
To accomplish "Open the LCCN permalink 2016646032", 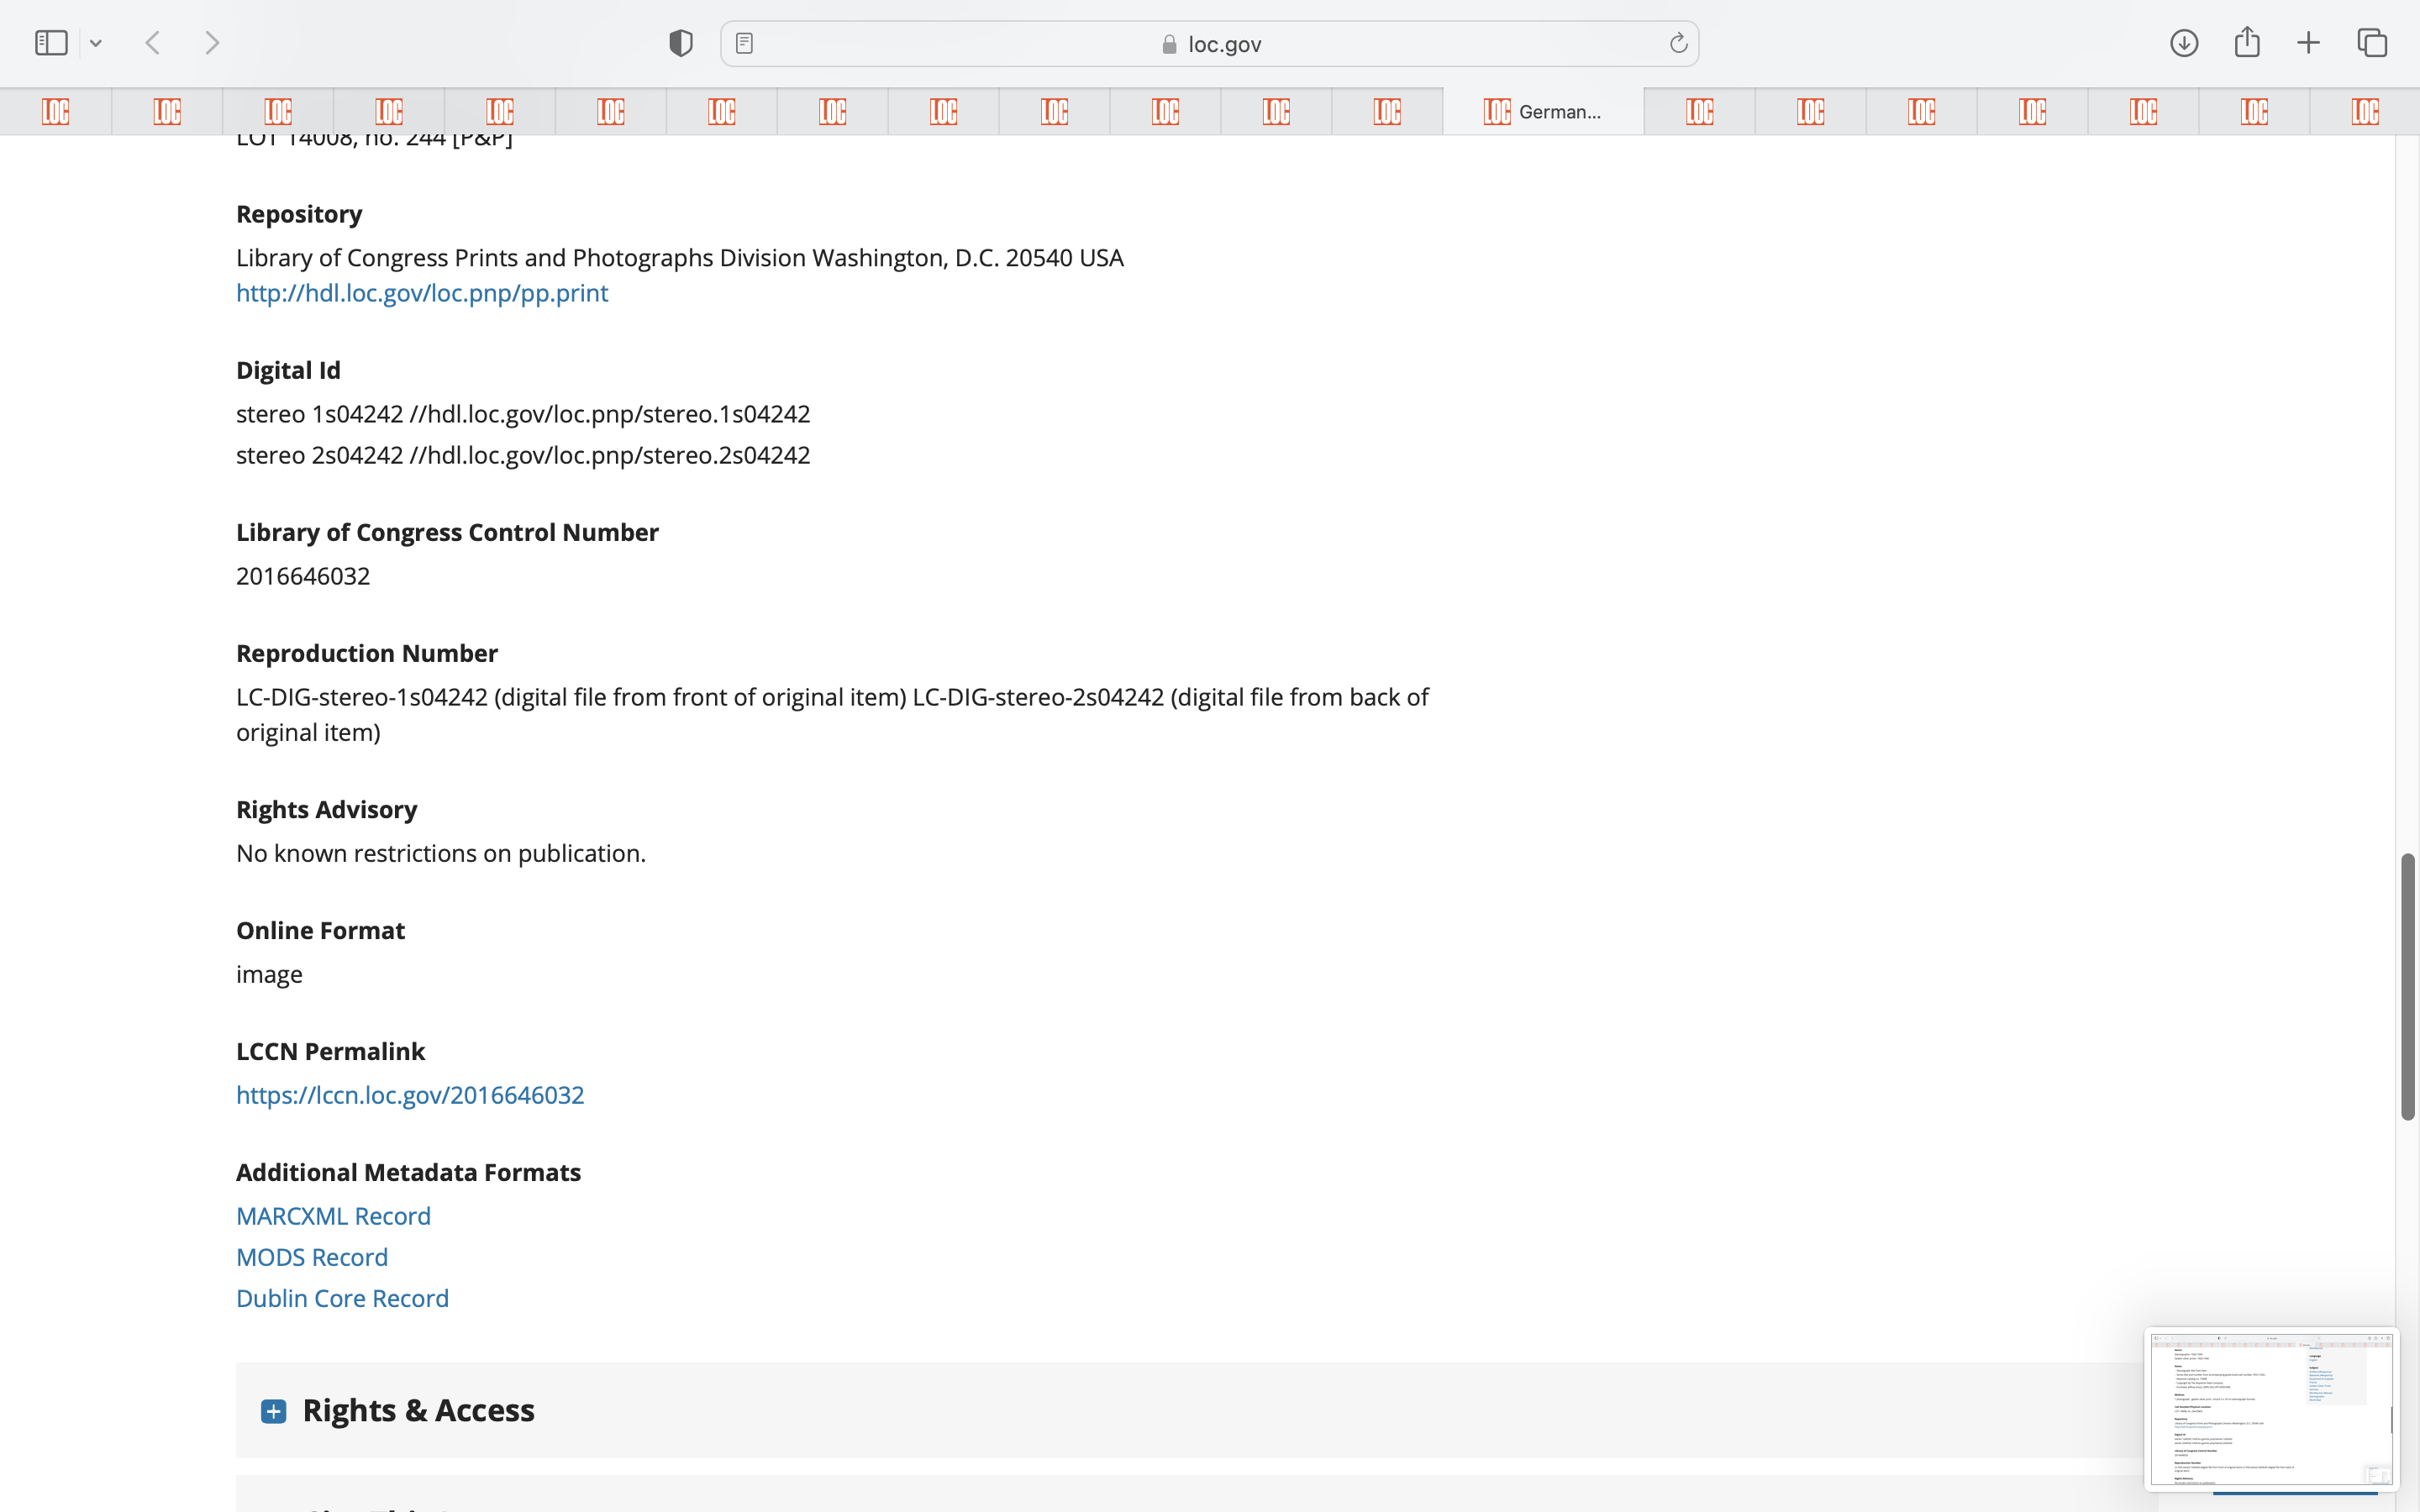I will point(410,1095).
